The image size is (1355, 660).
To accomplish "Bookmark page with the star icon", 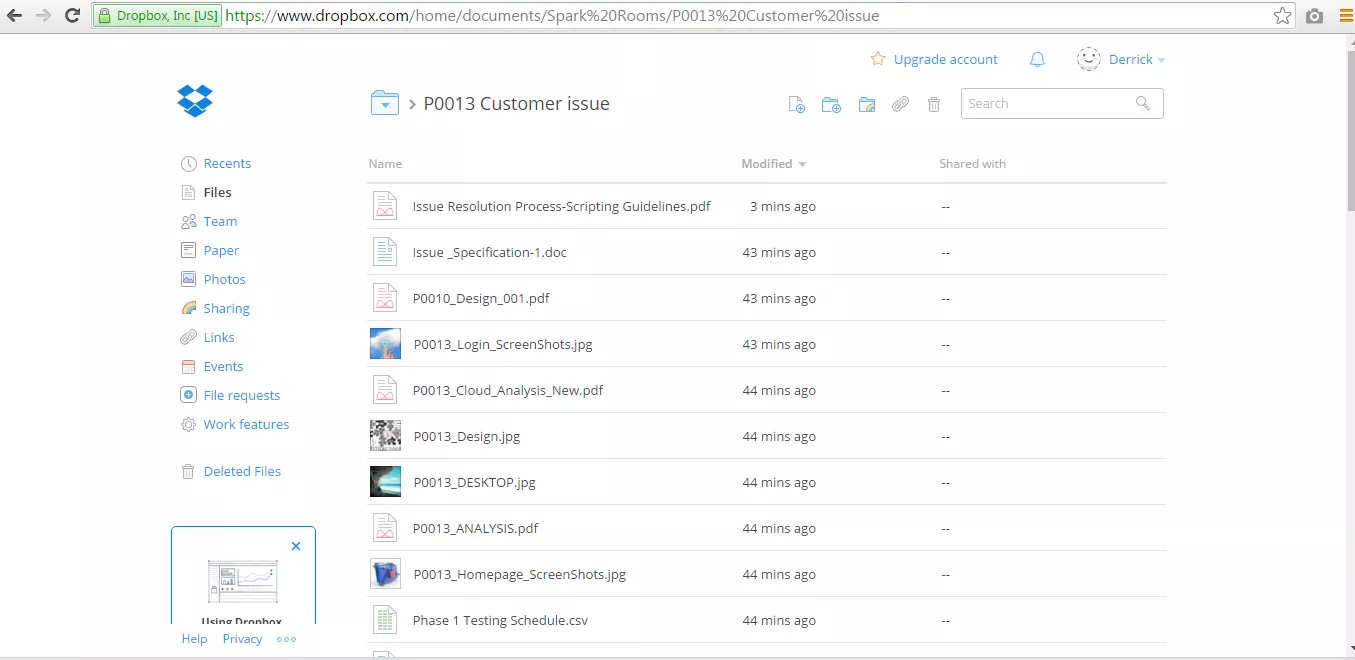I will pos(1282,16).
